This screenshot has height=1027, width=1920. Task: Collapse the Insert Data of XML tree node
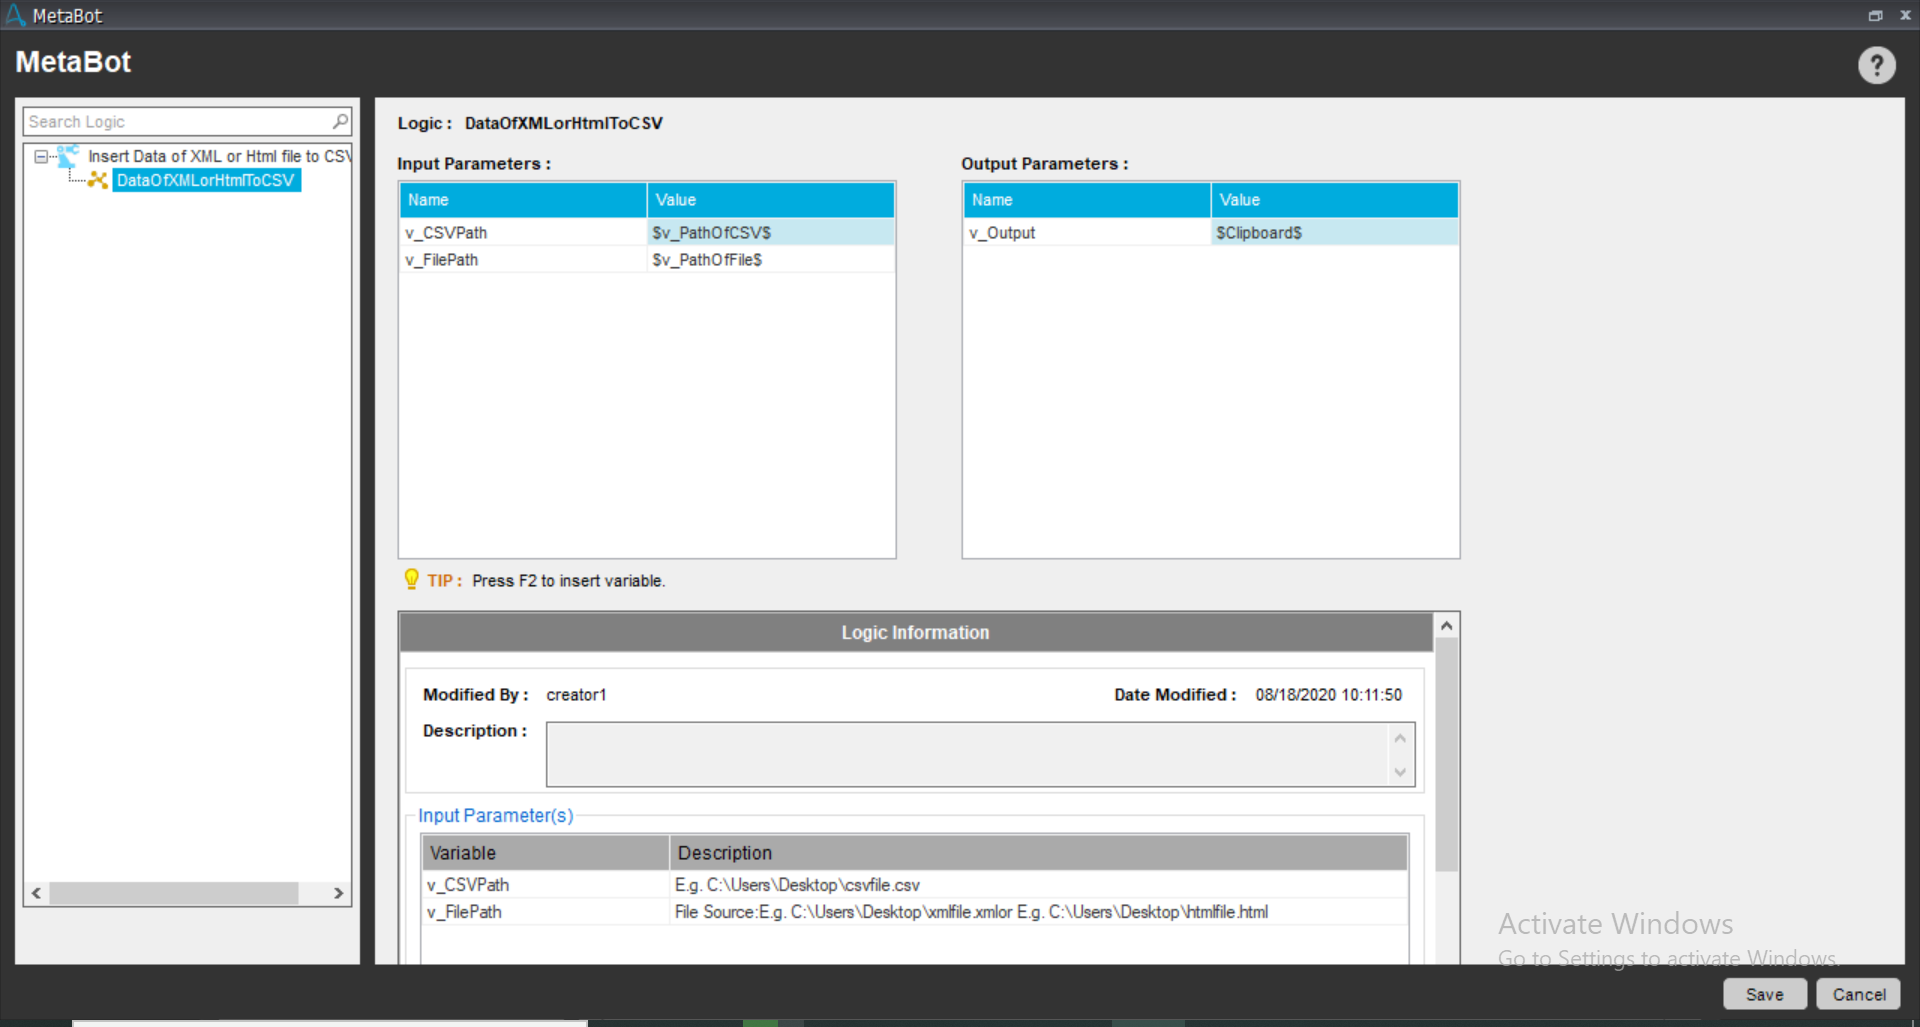pos(41,157)
